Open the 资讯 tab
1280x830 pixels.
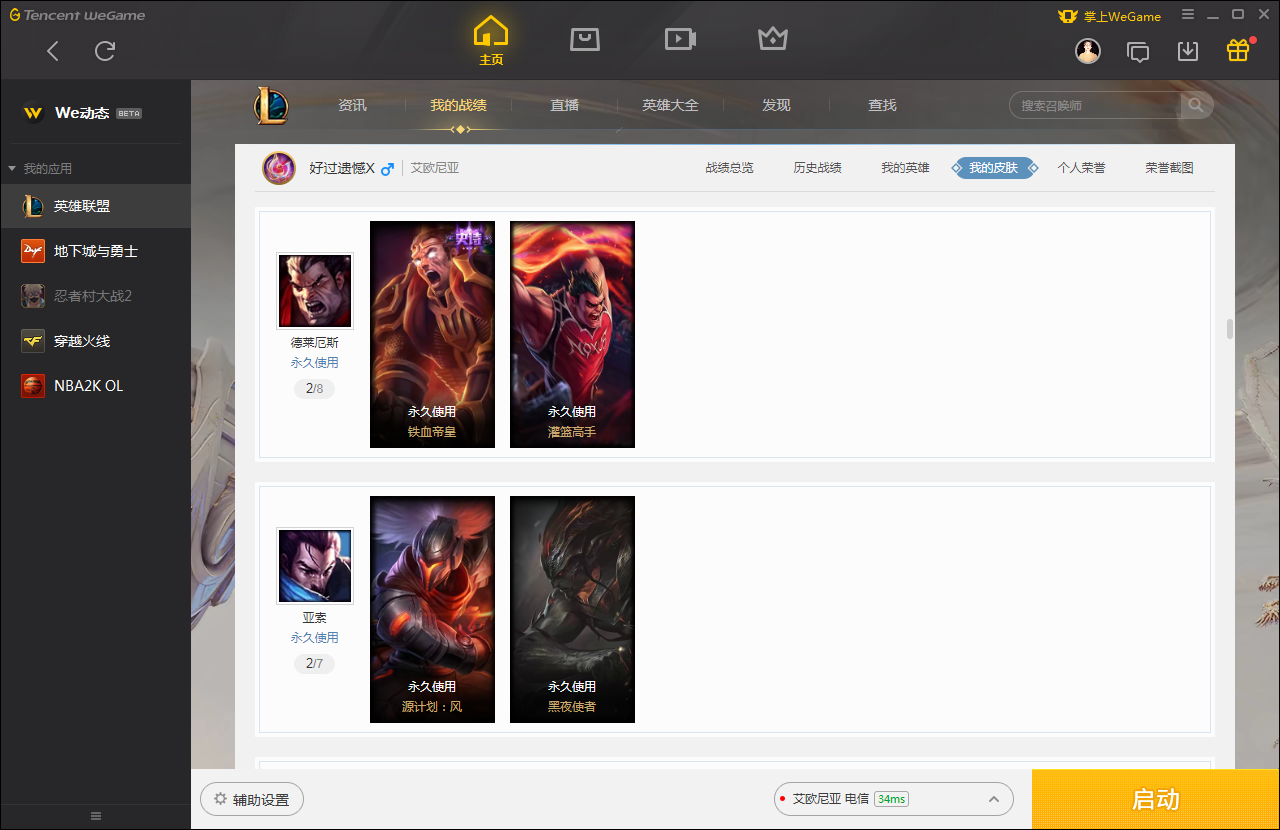(x=352, y=105)
